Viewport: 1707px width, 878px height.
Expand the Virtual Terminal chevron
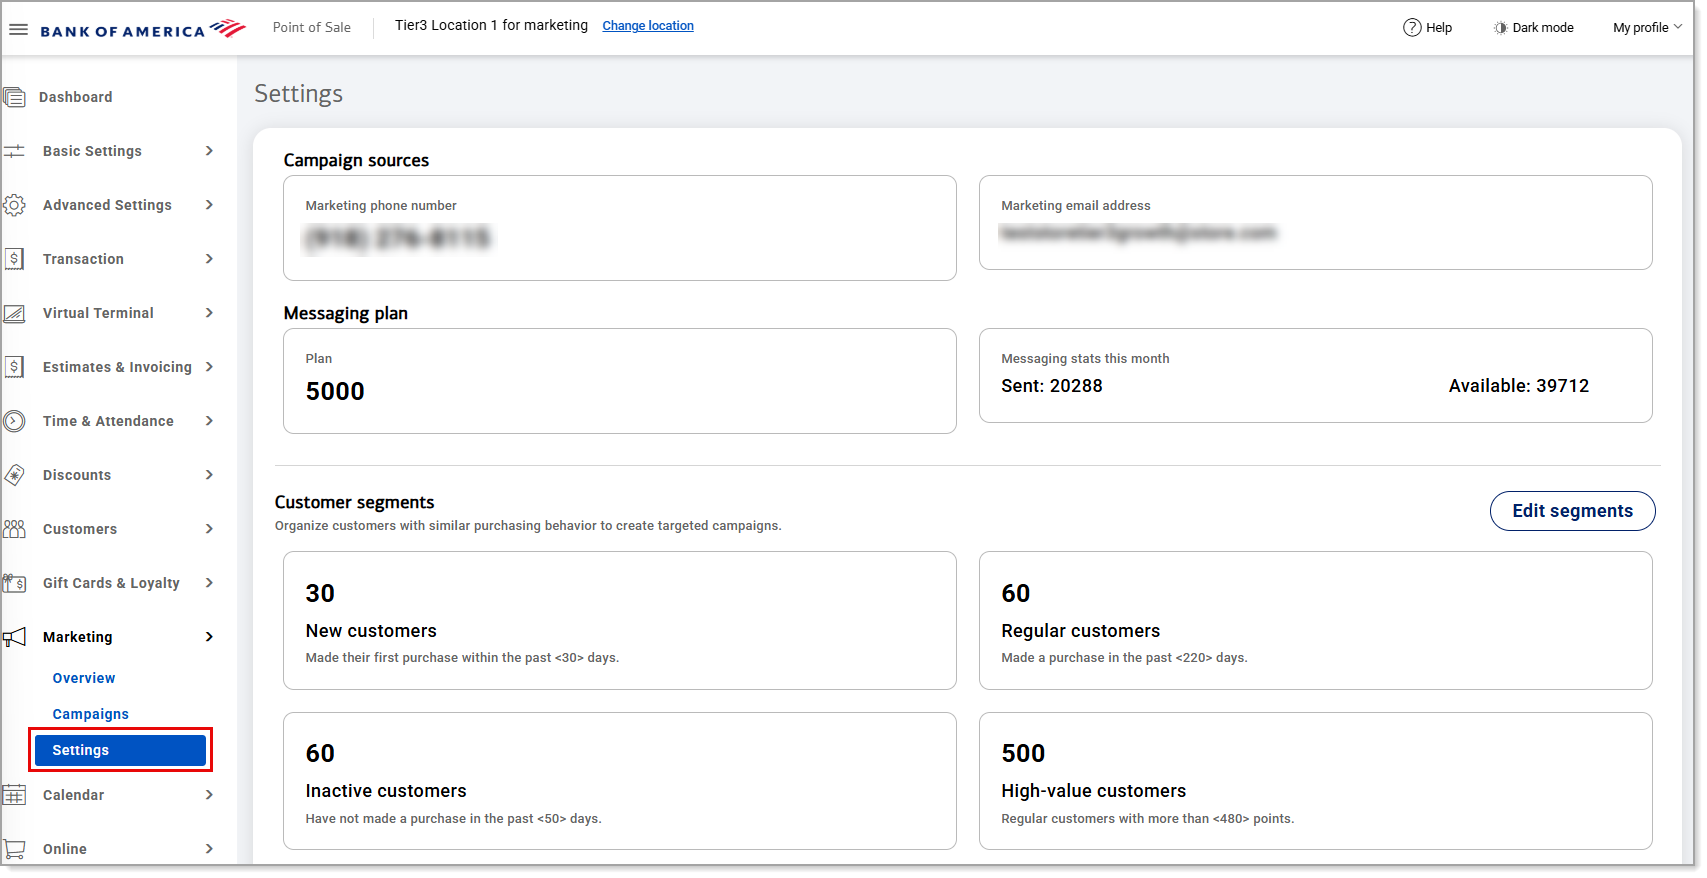209,313
